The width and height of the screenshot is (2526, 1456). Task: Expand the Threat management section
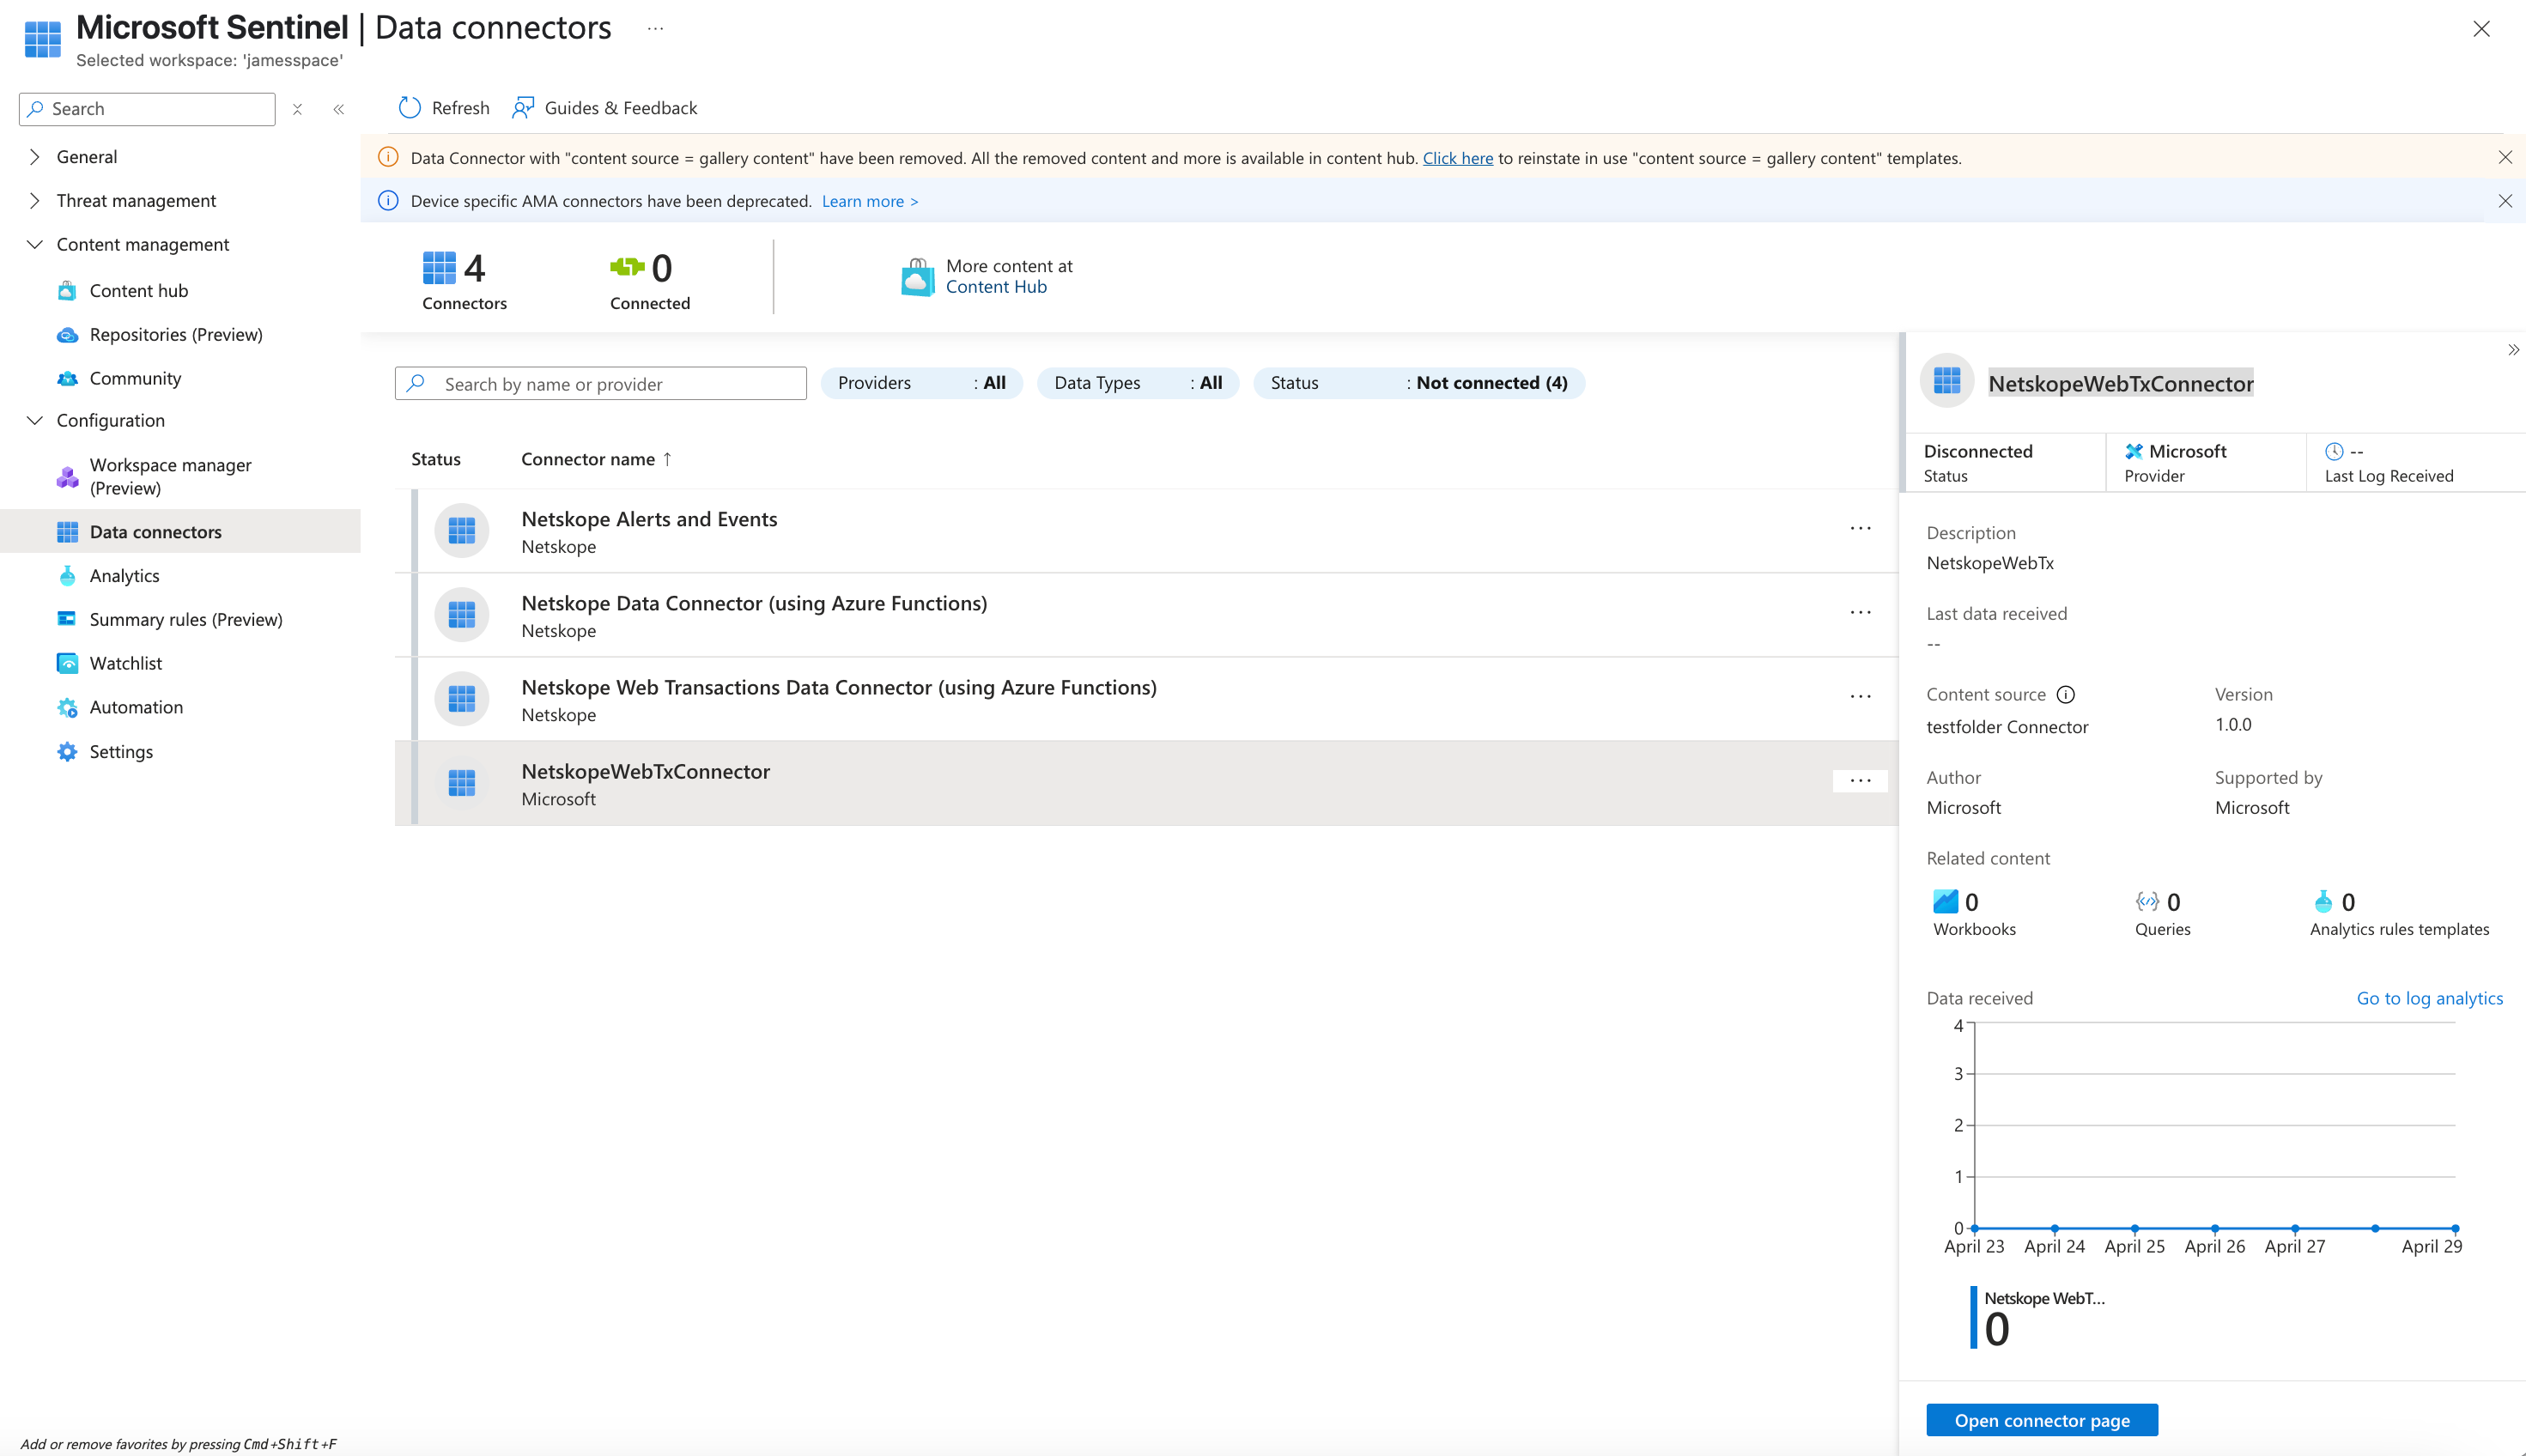pyautogui.click(x=34, y=201)
